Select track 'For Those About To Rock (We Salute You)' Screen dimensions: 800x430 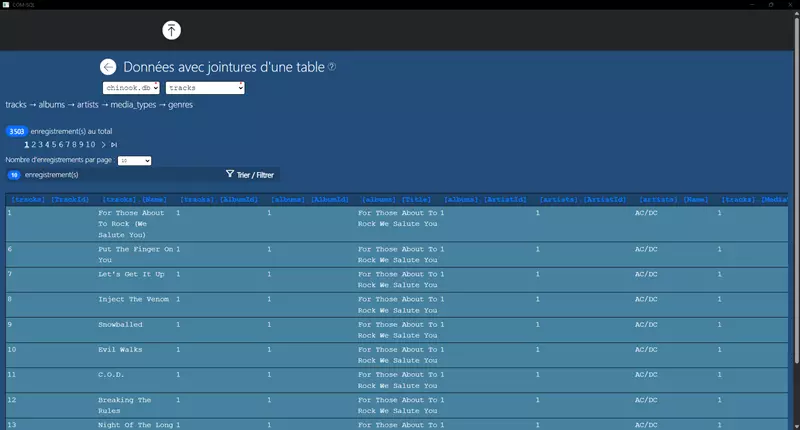(131, 224)
